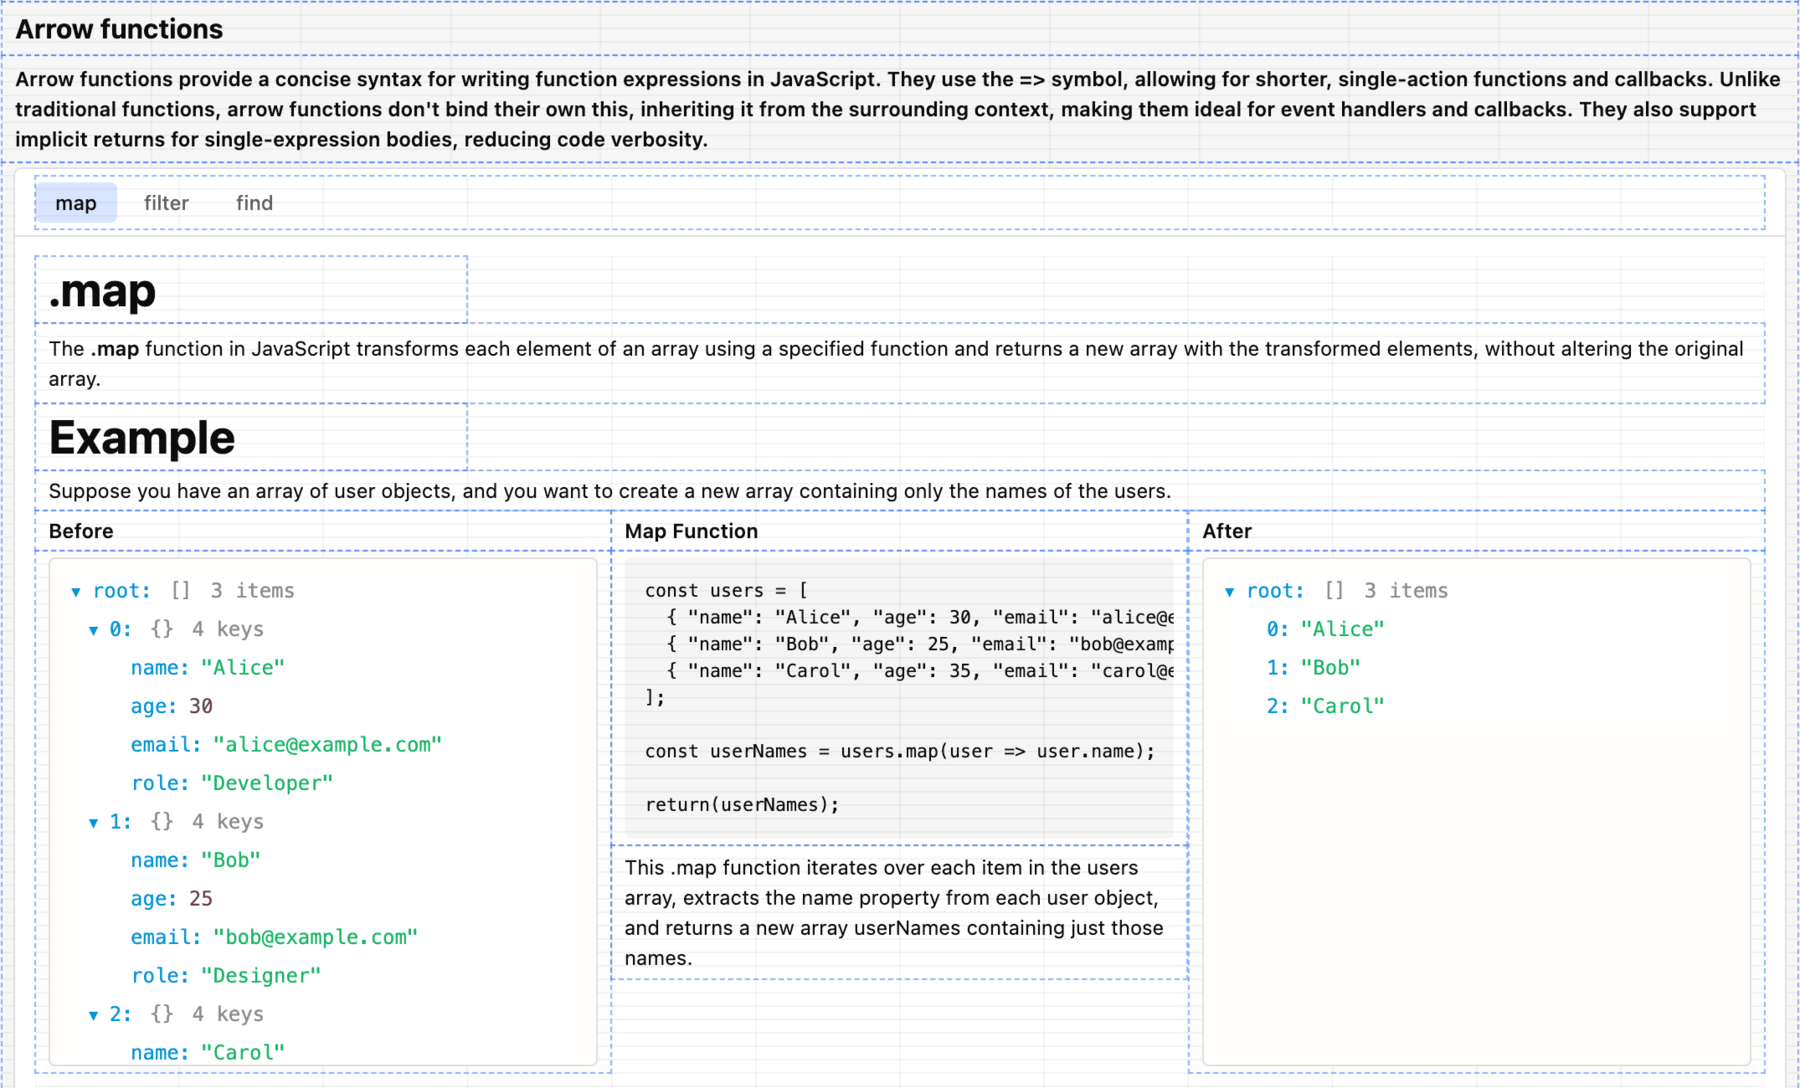Select name "Alice" in the Before tree
The width and height of the screenshot is (1800, 1088).
click(x=207, y=668)
